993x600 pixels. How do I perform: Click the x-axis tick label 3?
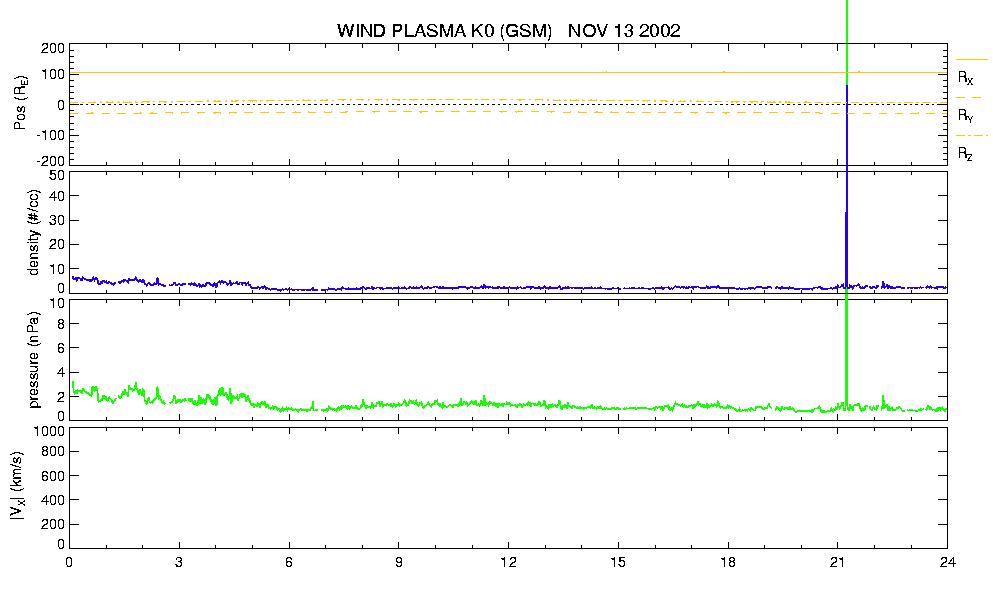tap(179, 563)
